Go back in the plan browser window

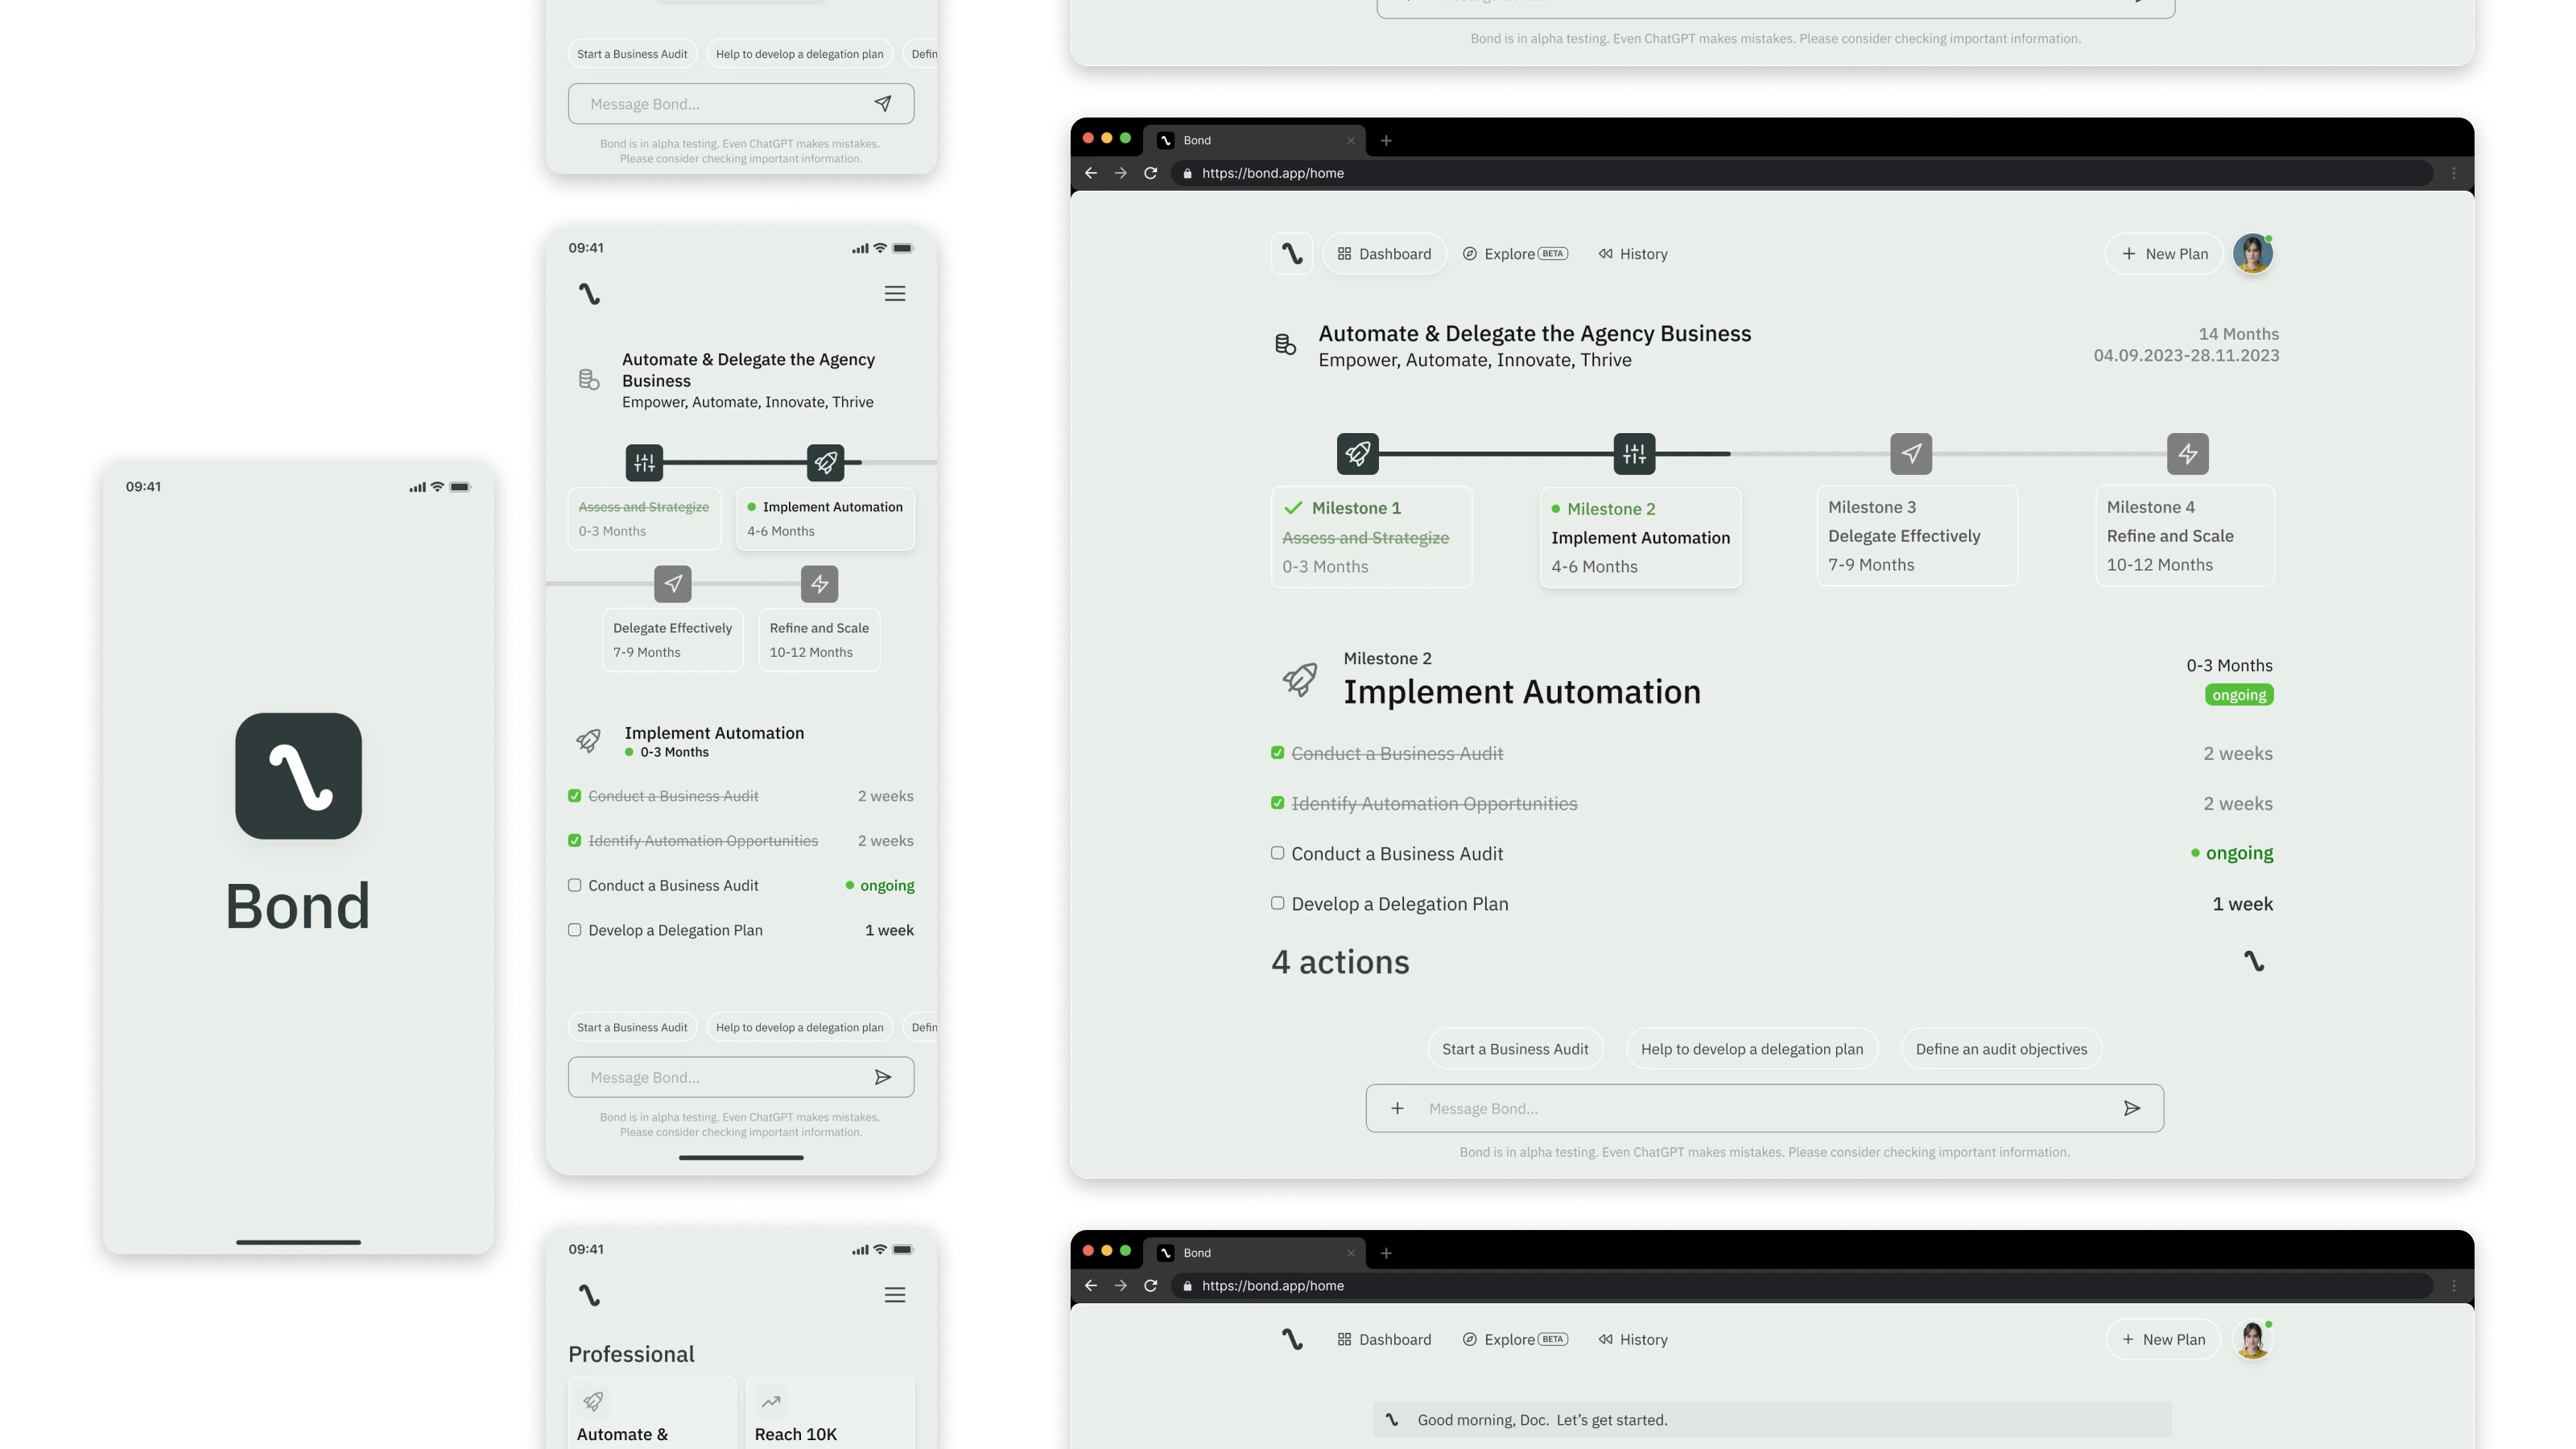point(1091,173)
